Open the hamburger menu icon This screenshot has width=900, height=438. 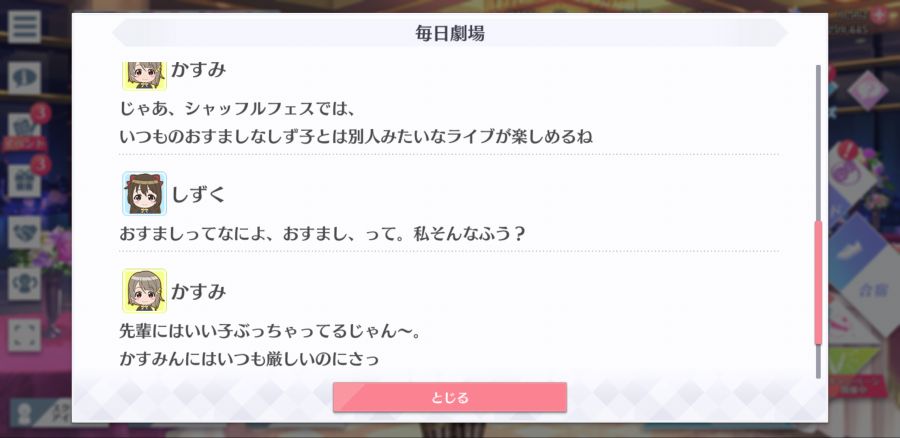click(x=24, y=26)
